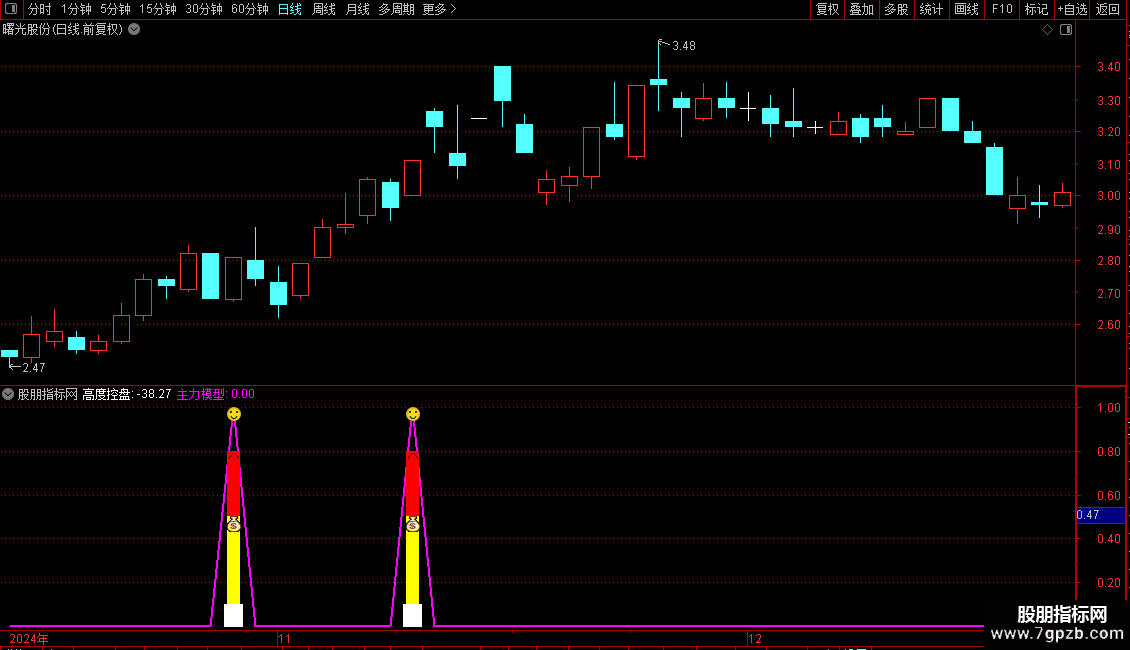This screenshot has width=1130, height=650.
Task: Switch to the 周线 weekly chart
Action: (324, 9)
